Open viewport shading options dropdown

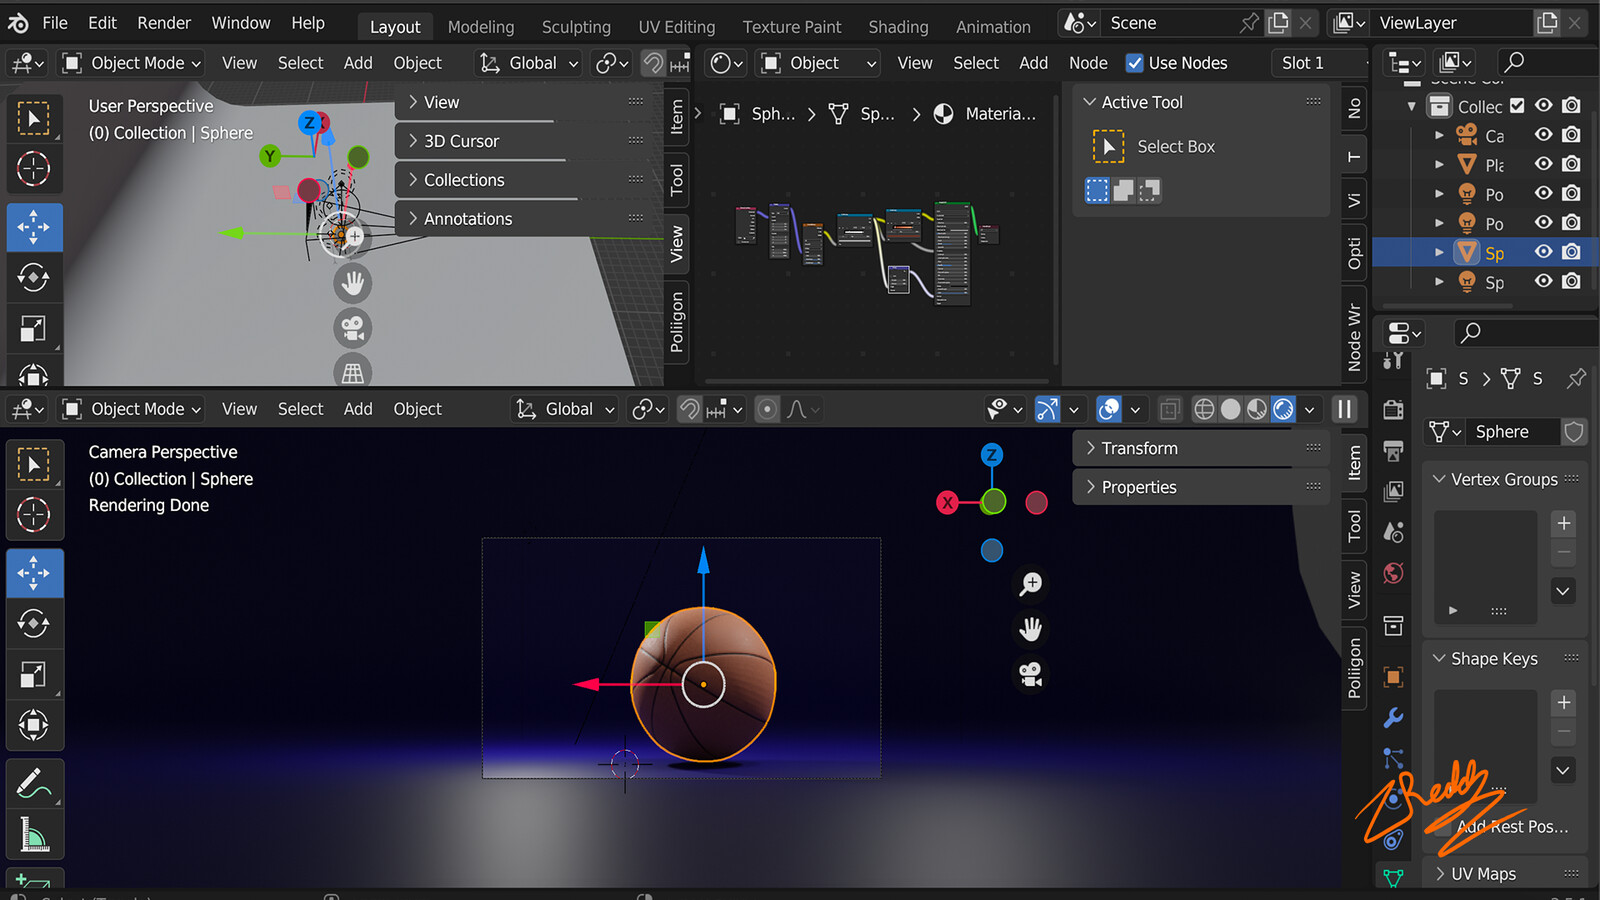(1309, 409)
